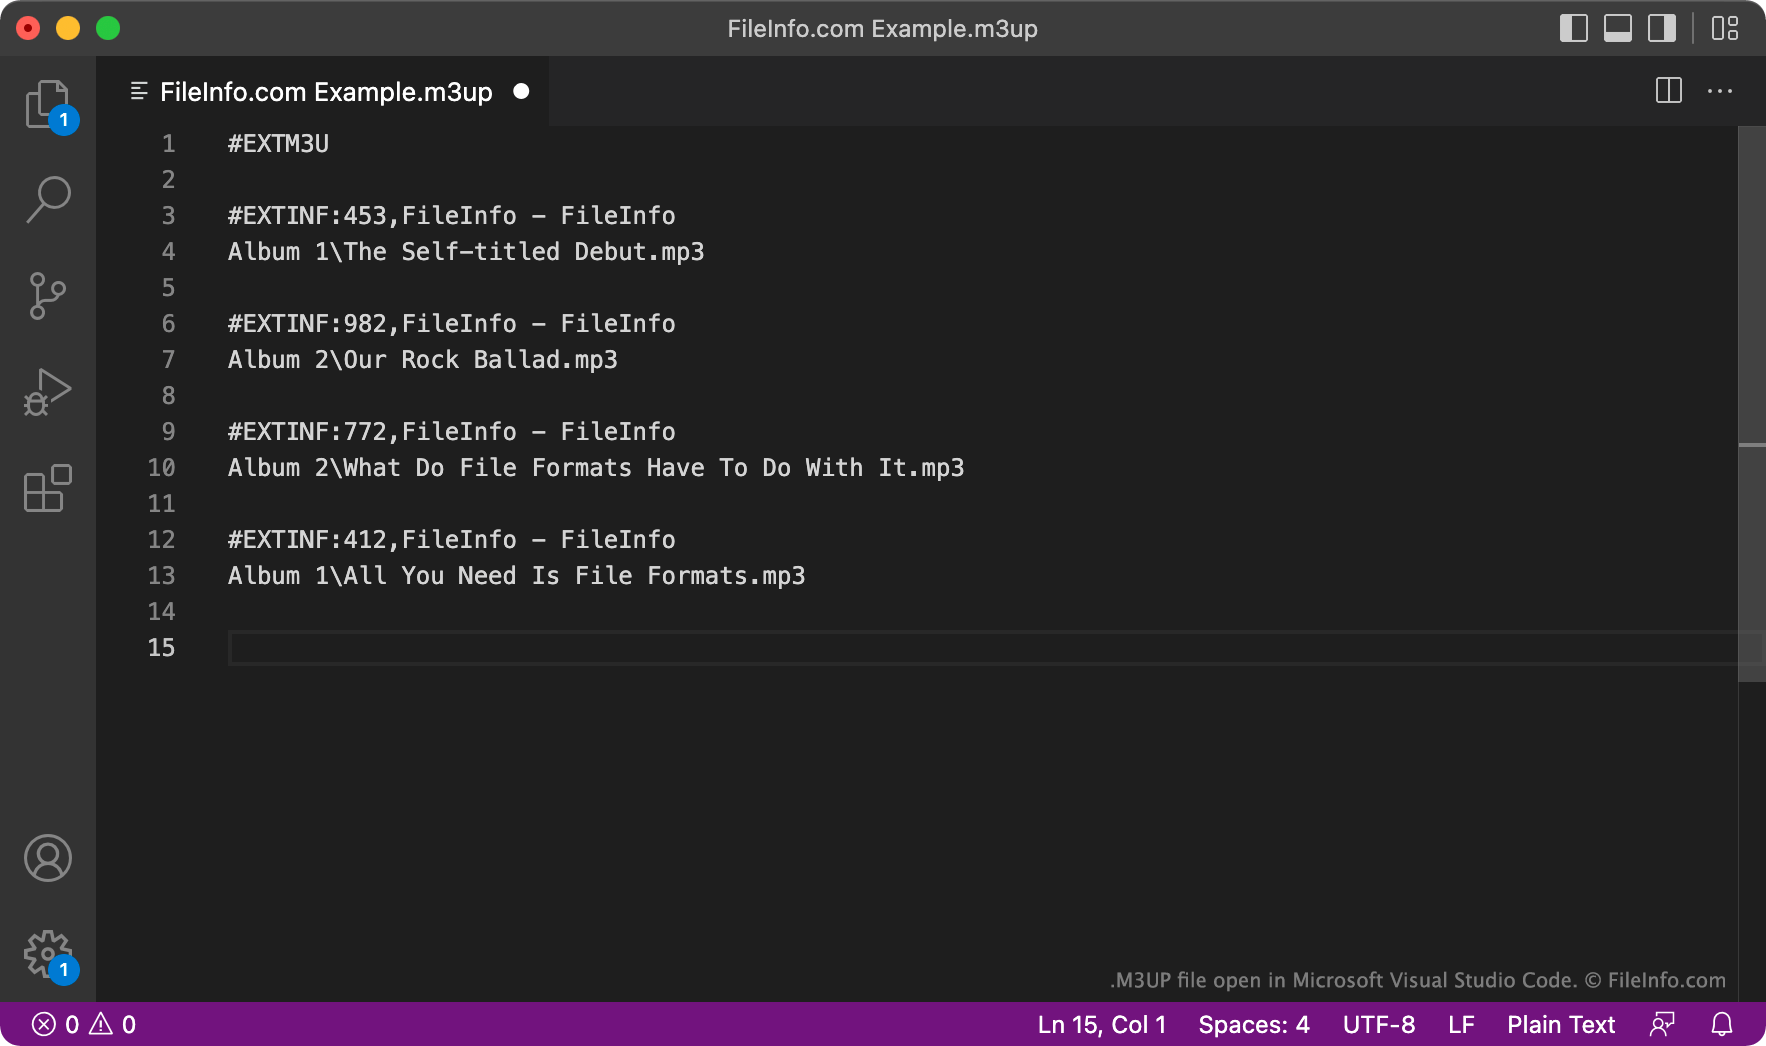This screenshot has width=1766, height=1046.
Task: Click the feedback icon in status bar
Action: (x=1662, y=1024)
